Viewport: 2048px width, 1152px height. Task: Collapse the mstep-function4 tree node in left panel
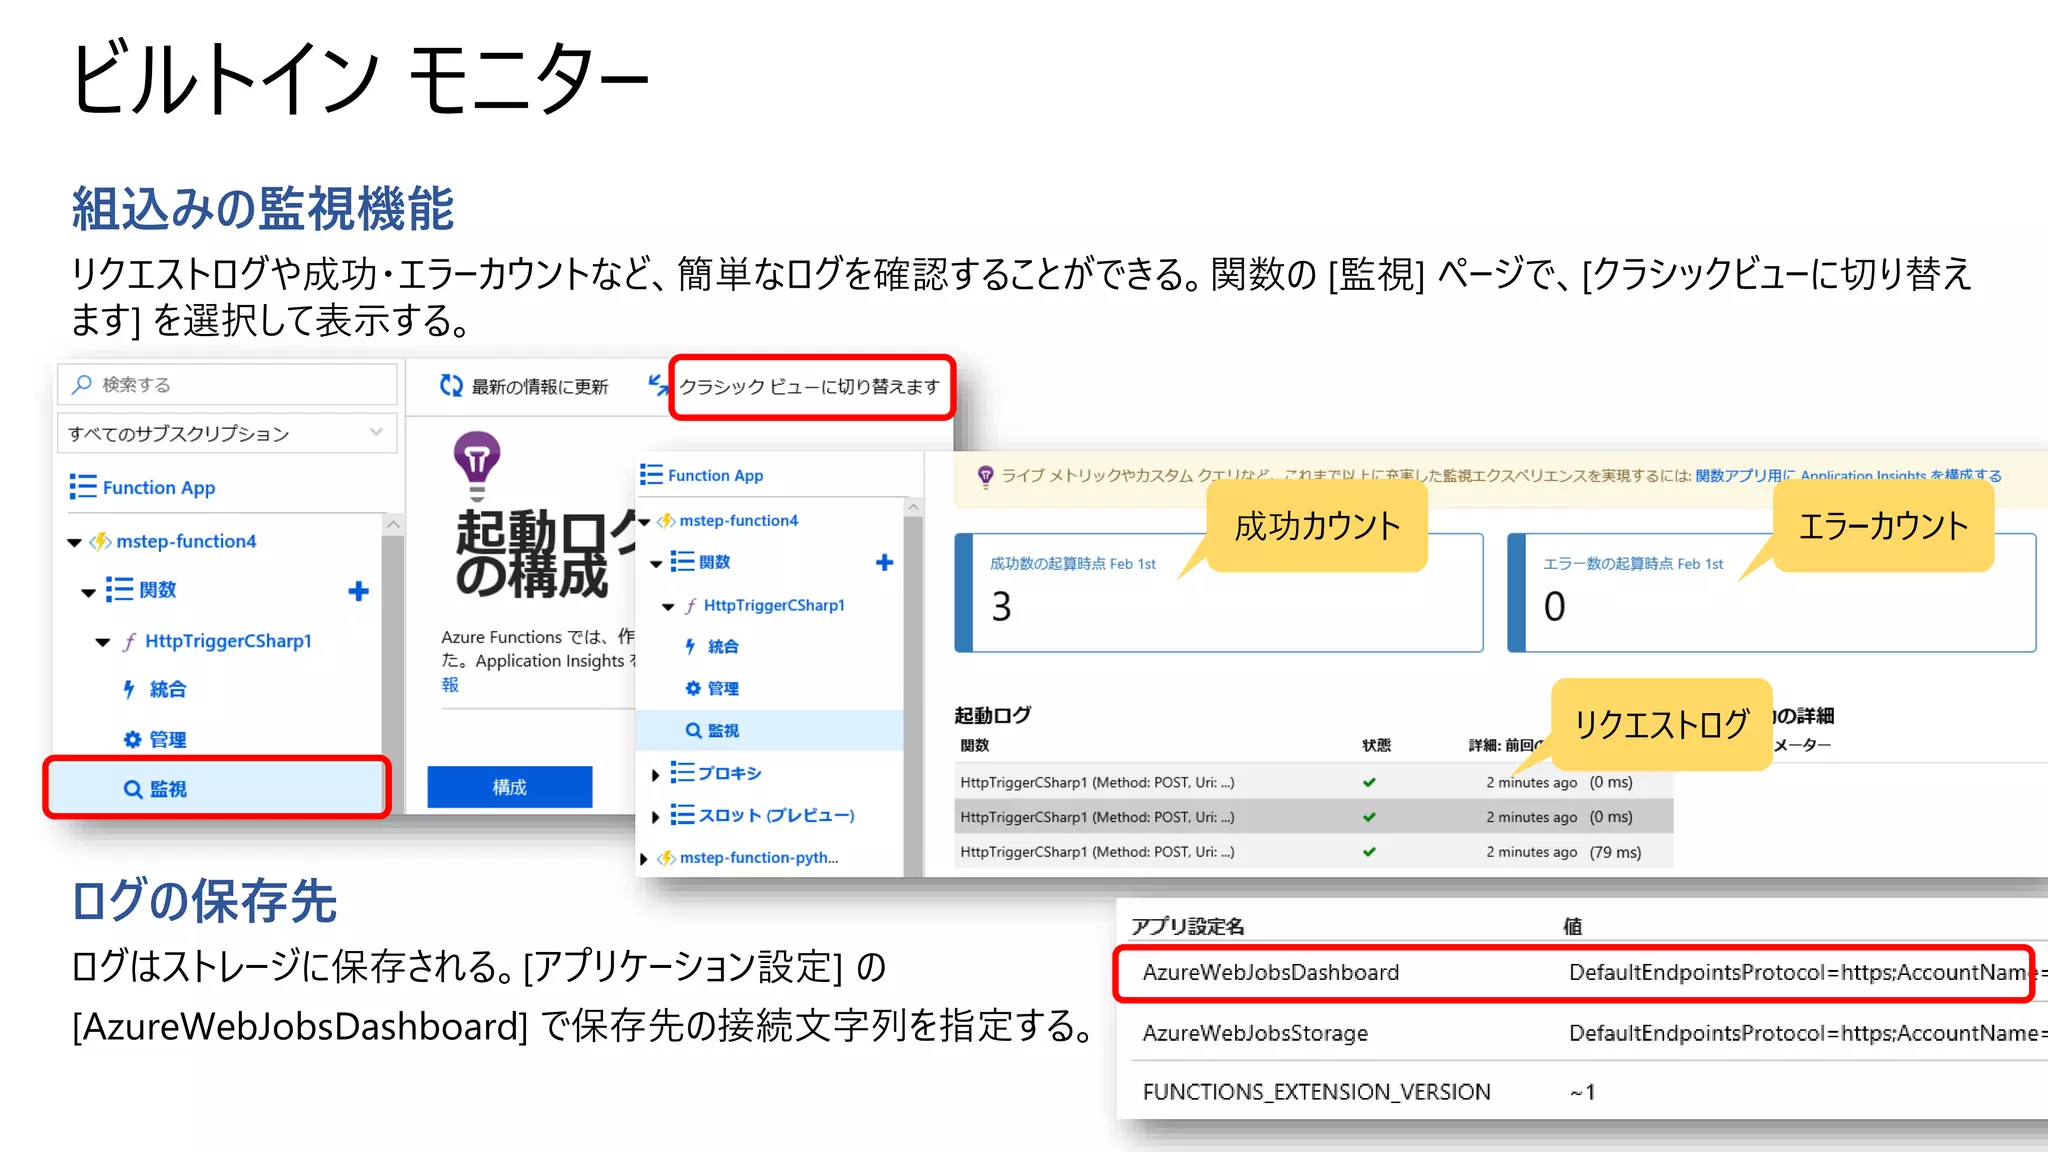[74, 542]
